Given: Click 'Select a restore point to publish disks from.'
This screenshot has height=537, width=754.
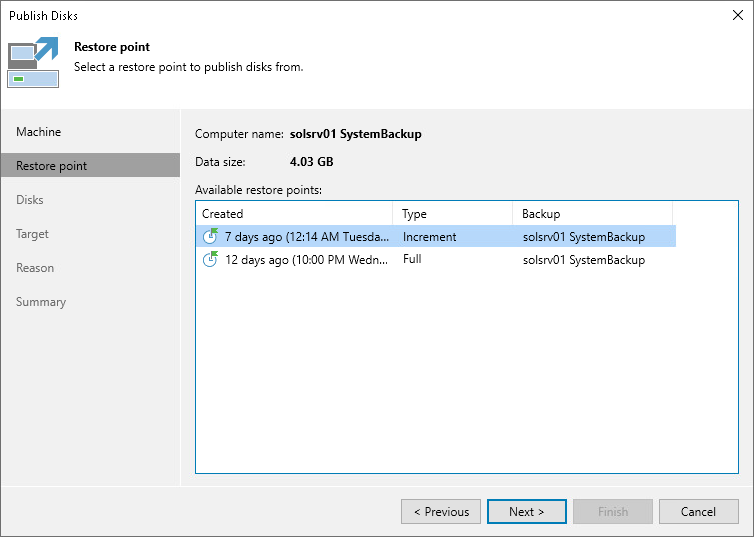Looking at the screenshot, I should [188, 67].
